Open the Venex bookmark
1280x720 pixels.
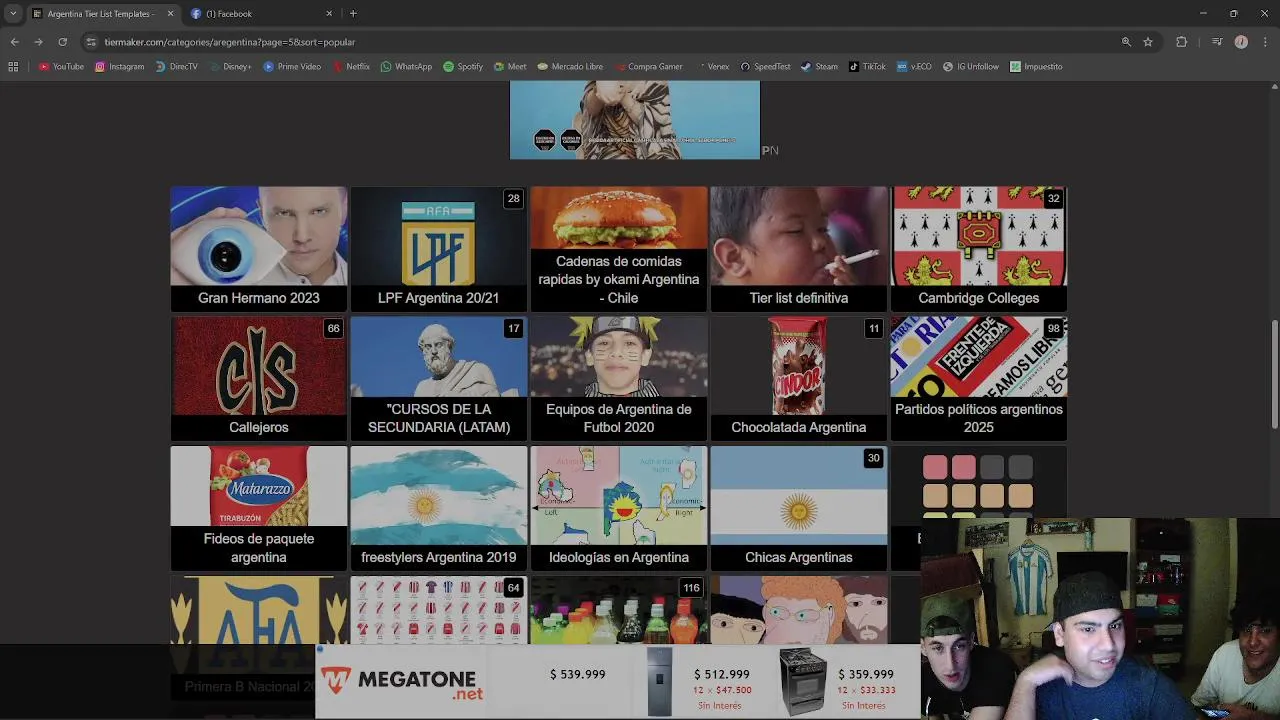712,67
